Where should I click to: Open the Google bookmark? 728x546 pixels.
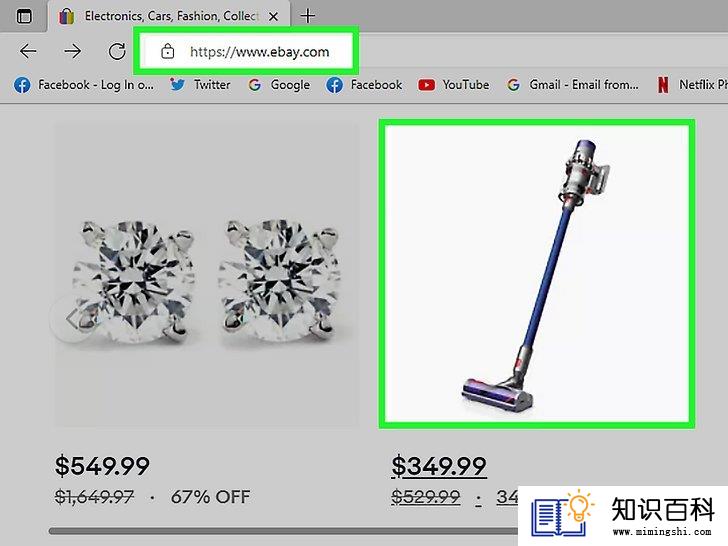pos(279,85)
